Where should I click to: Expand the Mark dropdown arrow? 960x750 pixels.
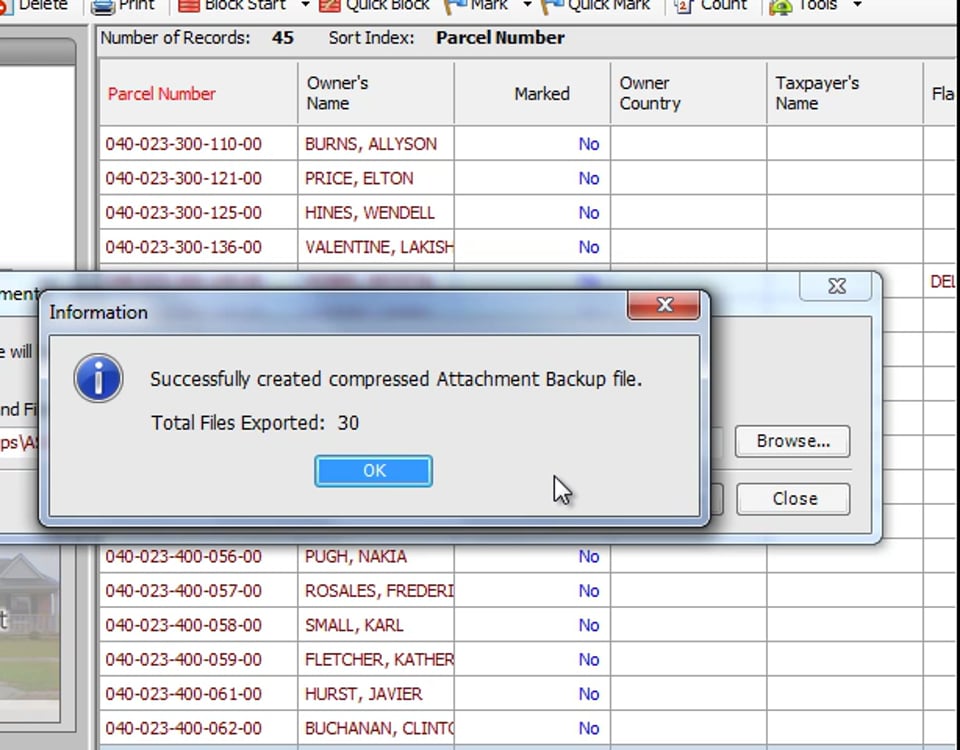[528, 6]
